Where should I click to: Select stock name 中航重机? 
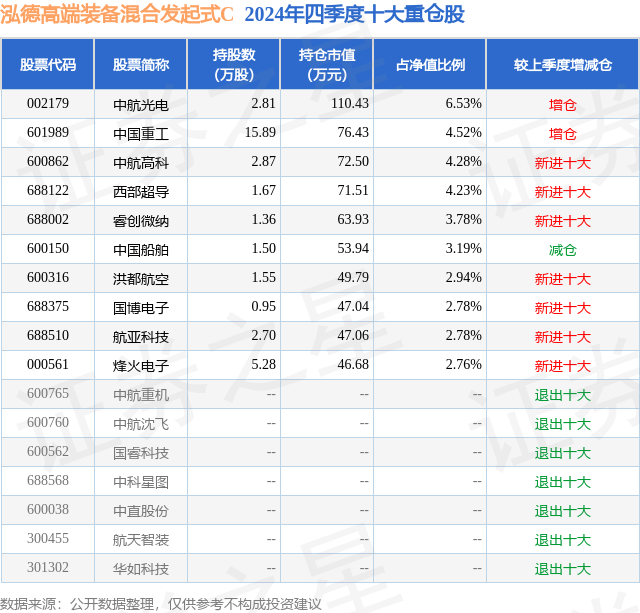point(141,395)
